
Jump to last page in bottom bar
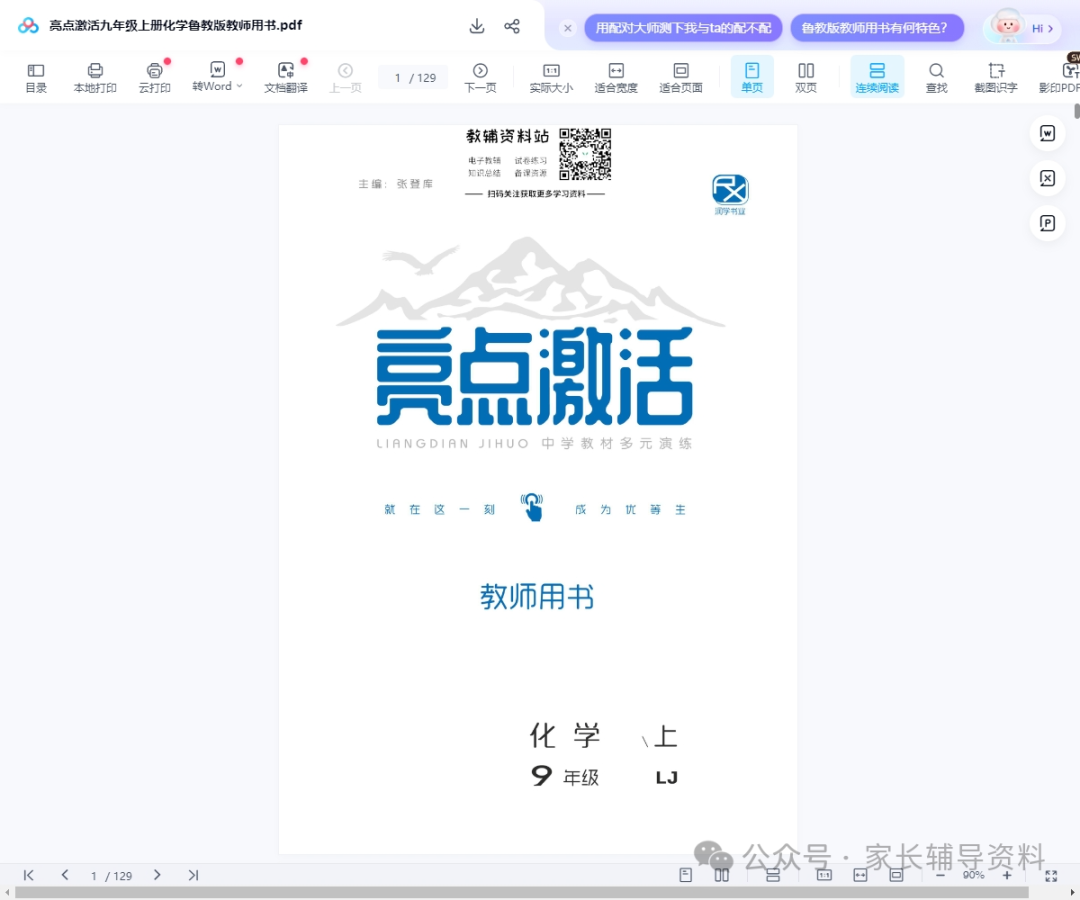pyautogui.click(x=194, y=875)
